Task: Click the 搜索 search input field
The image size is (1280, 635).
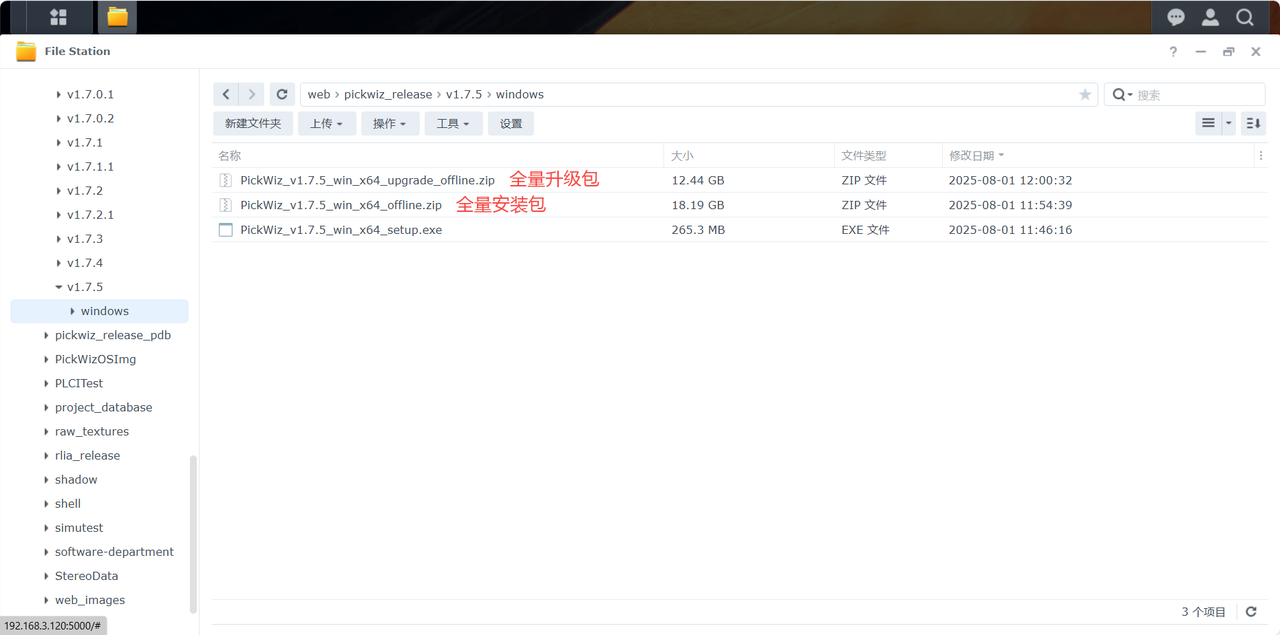Action: pos(1196,95)
